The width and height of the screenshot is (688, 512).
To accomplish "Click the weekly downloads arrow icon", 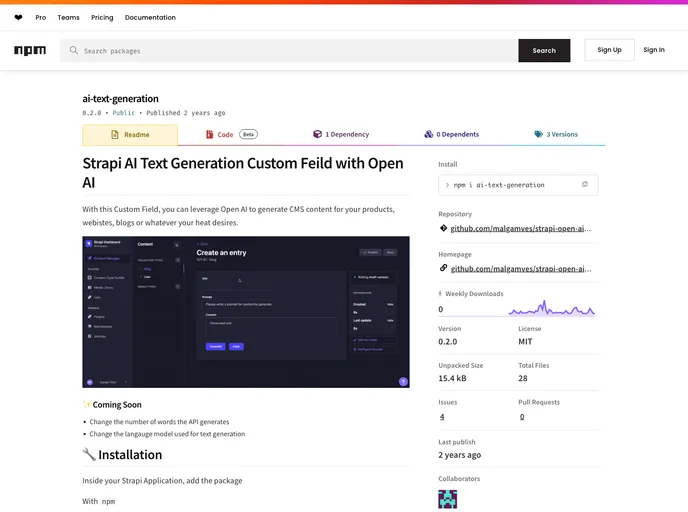I will click(x=440, y=294).
